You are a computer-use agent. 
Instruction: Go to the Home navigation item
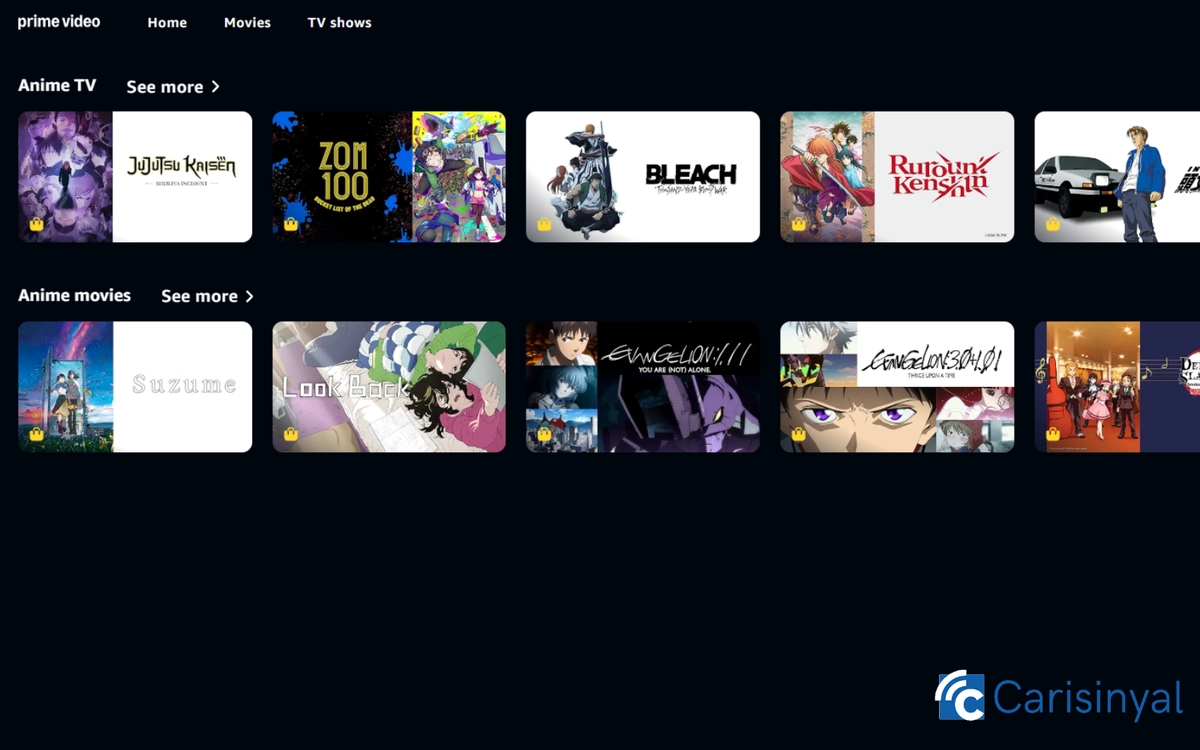click(x=167, y=22)
